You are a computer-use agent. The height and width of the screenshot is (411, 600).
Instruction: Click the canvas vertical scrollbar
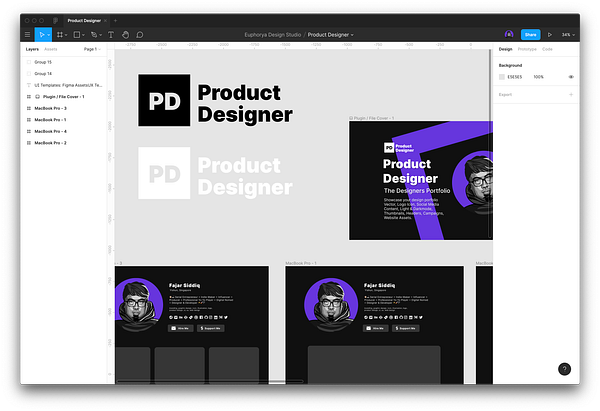click(490, 144)
